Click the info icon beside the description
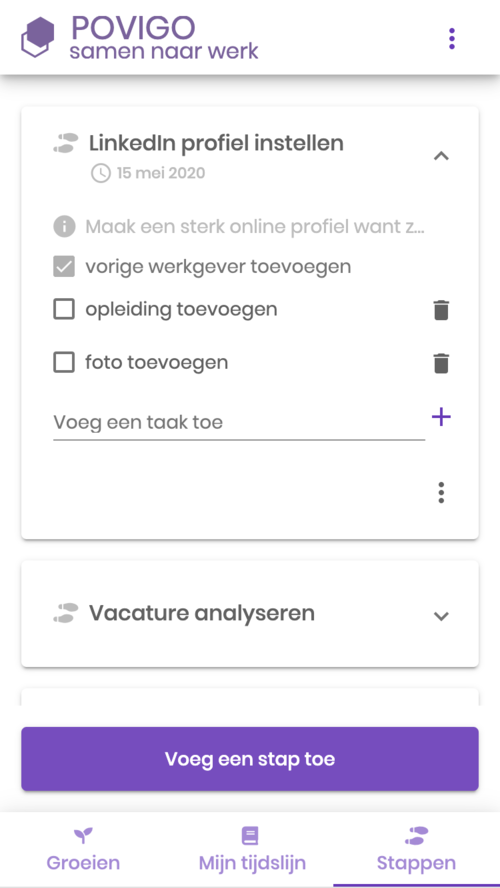The height and width of the screenshot is (888, 500). [64, 227]
